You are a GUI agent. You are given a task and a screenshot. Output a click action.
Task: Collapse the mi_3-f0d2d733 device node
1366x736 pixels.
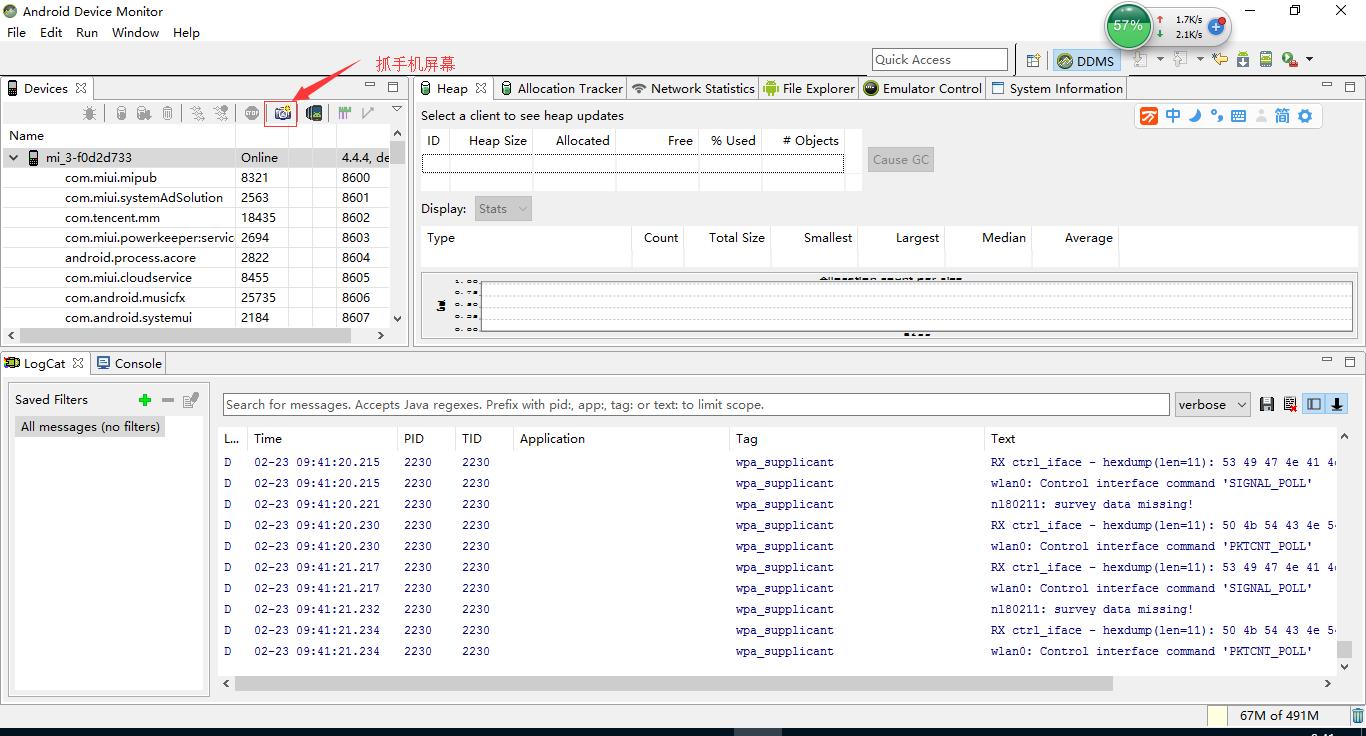click(14, 158)
